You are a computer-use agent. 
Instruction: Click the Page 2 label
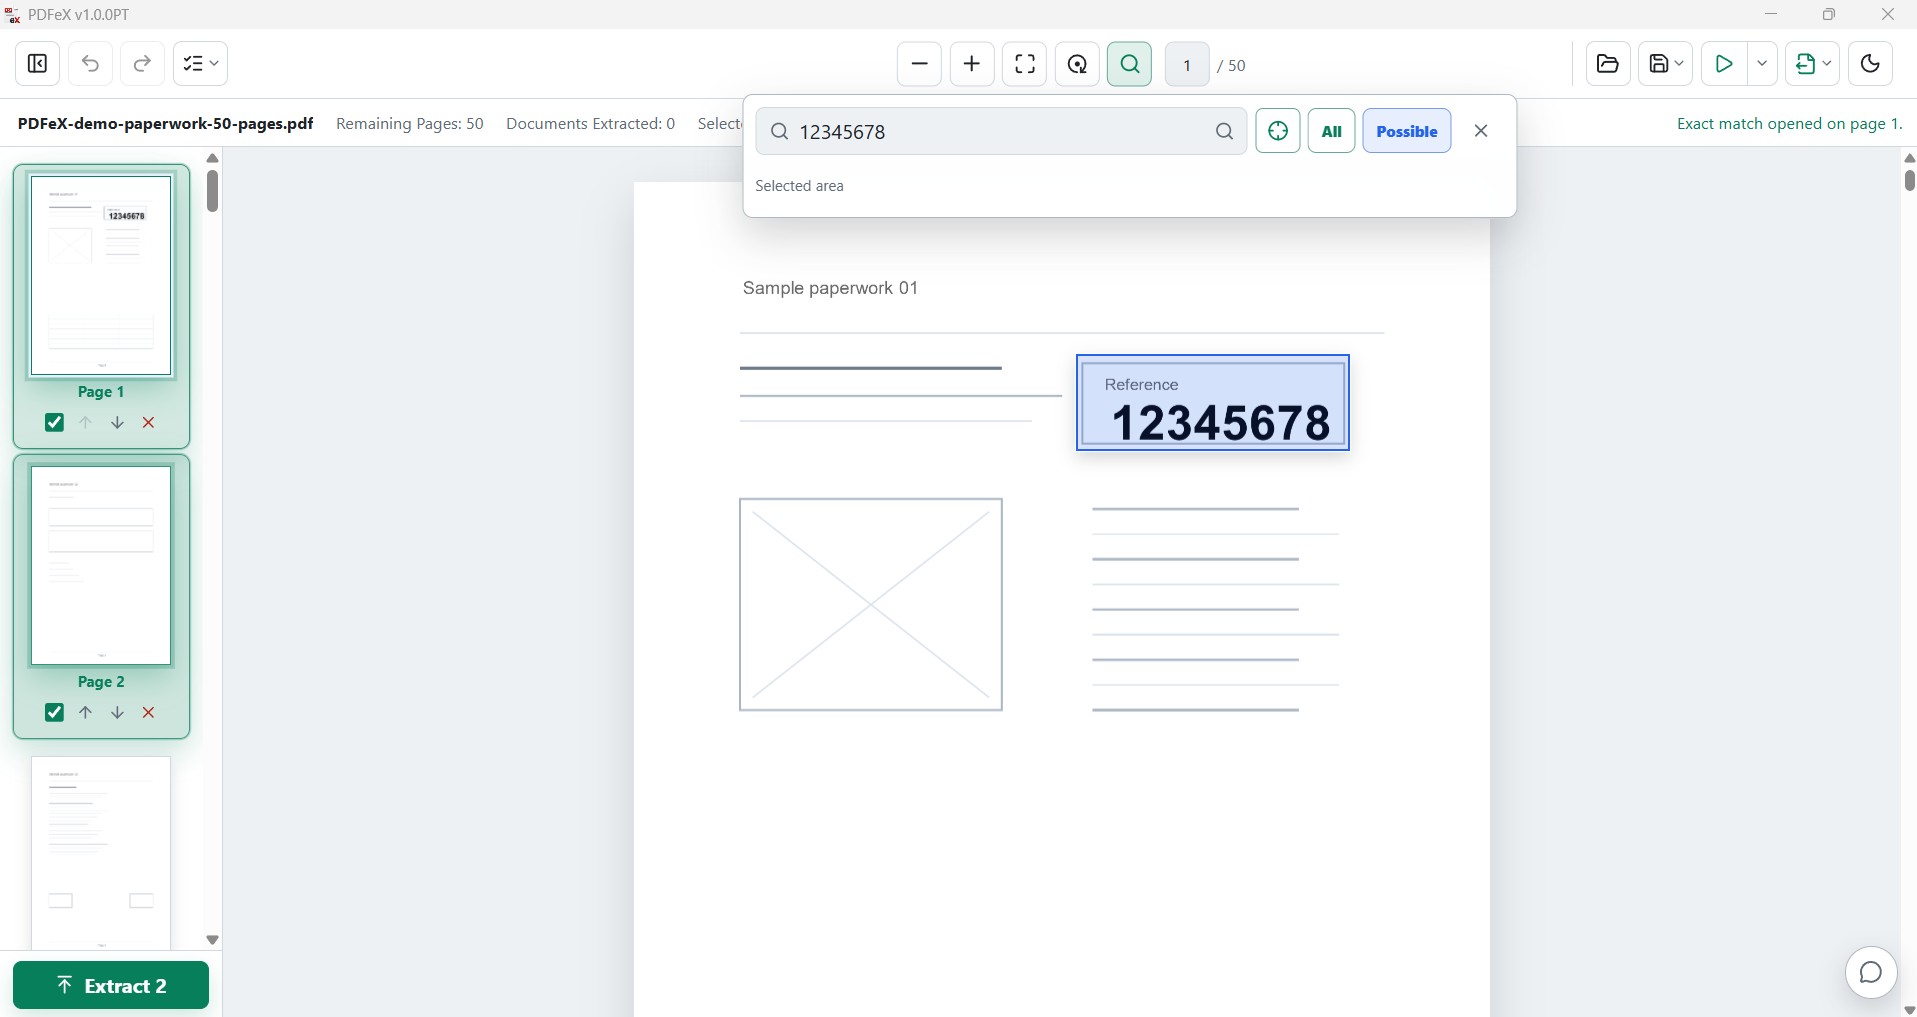(101, 682)
